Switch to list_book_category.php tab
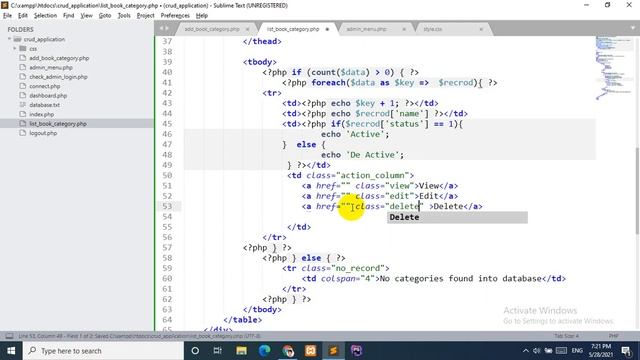Viewport: 640px width, 360px height. [293, 29]
